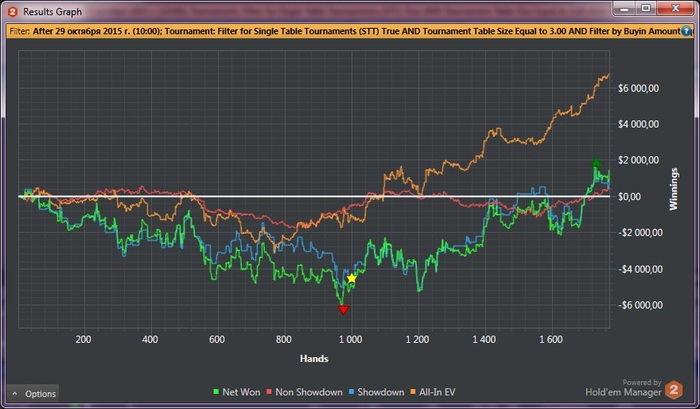Click the $6 000,00 axis label
The image size is (700, 409).
coord(638,88)
